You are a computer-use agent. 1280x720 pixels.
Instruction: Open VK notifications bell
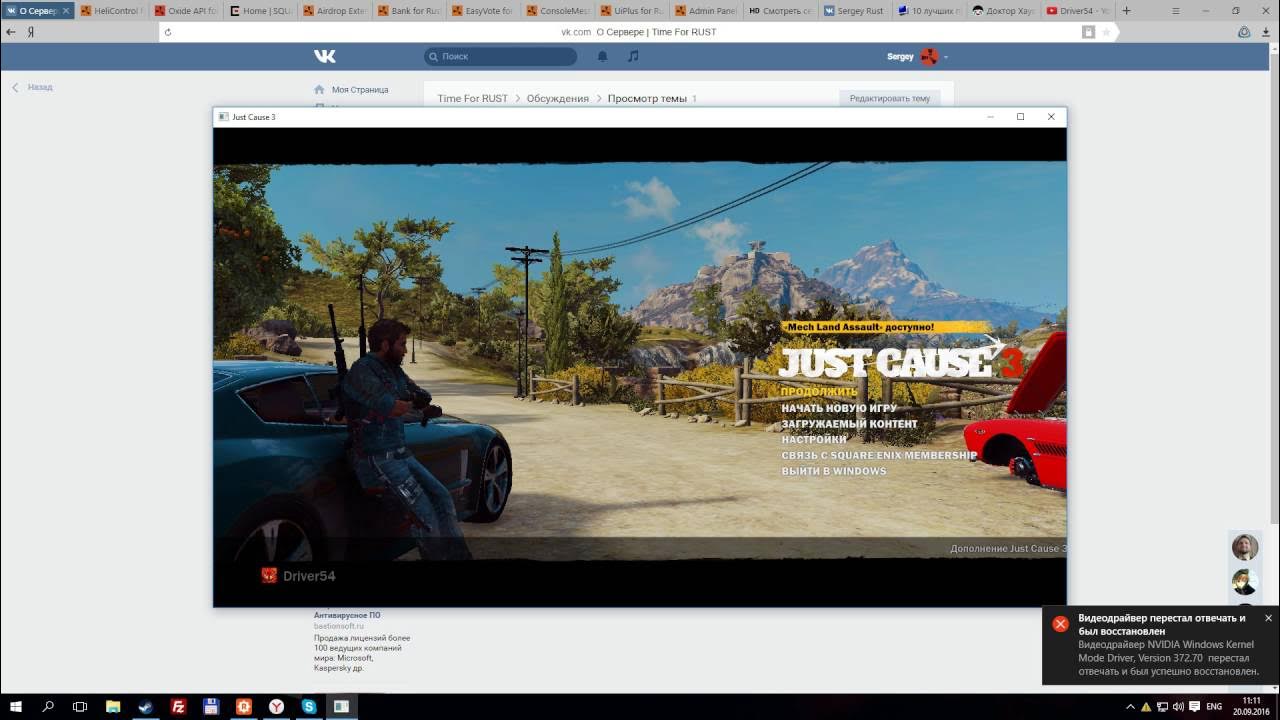[602, 56]
